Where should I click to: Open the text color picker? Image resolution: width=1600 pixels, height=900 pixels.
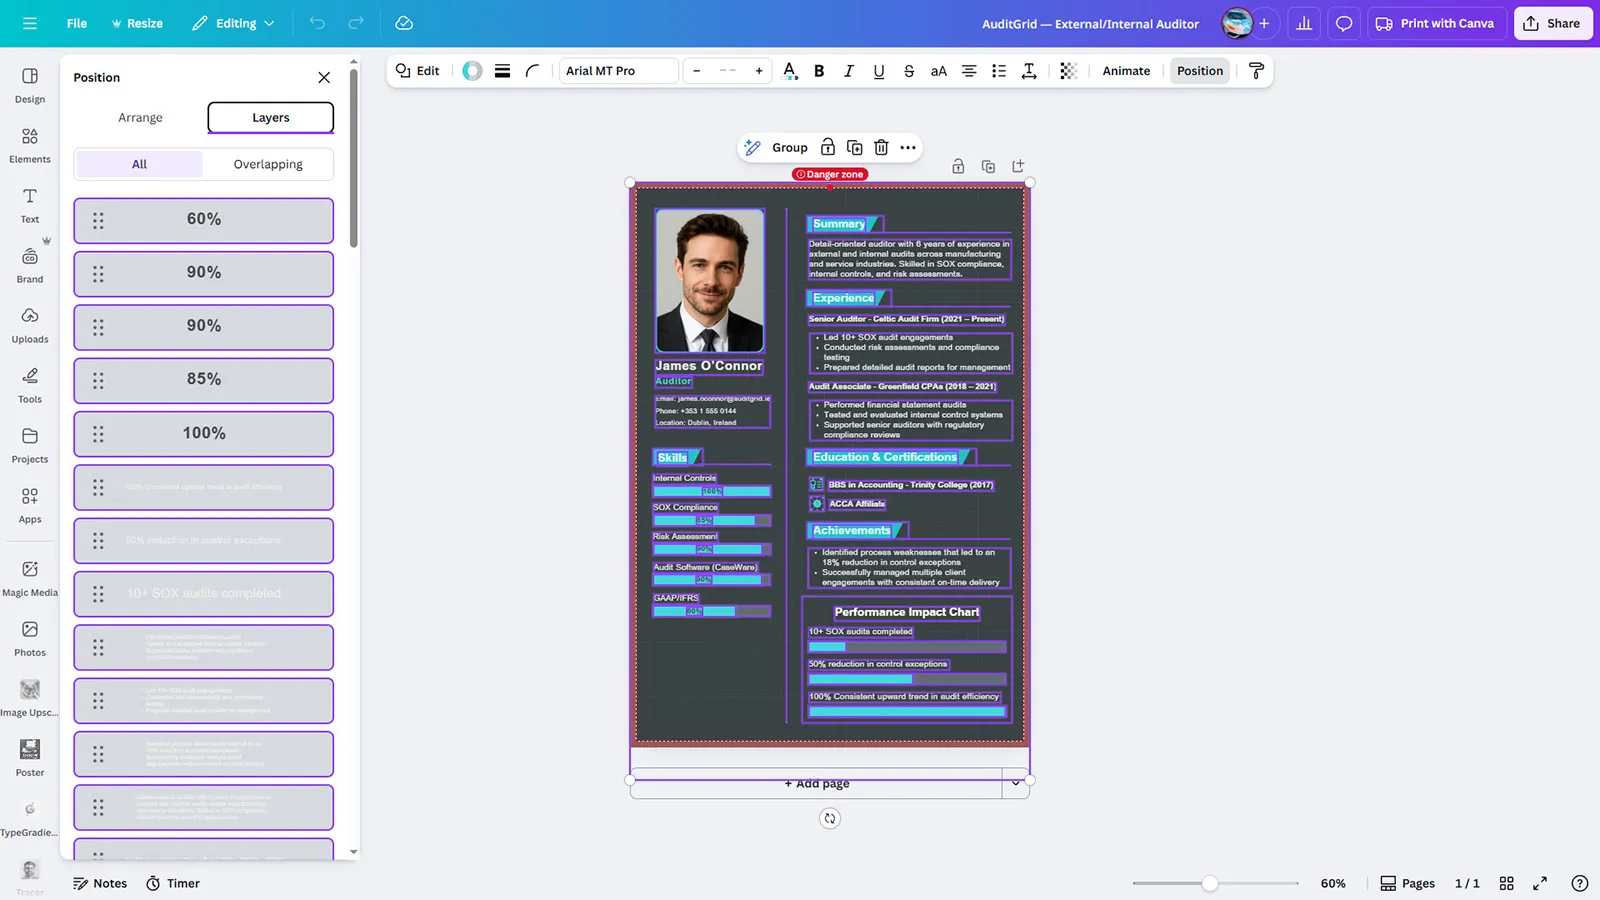pyautogui.click(x=789, y=71)
